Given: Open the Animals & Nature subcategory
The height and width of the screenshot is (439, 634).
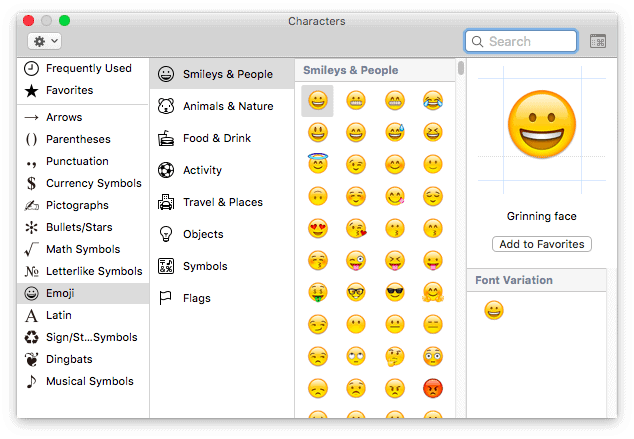Looking at the screenshot, I should click(227, 106).
